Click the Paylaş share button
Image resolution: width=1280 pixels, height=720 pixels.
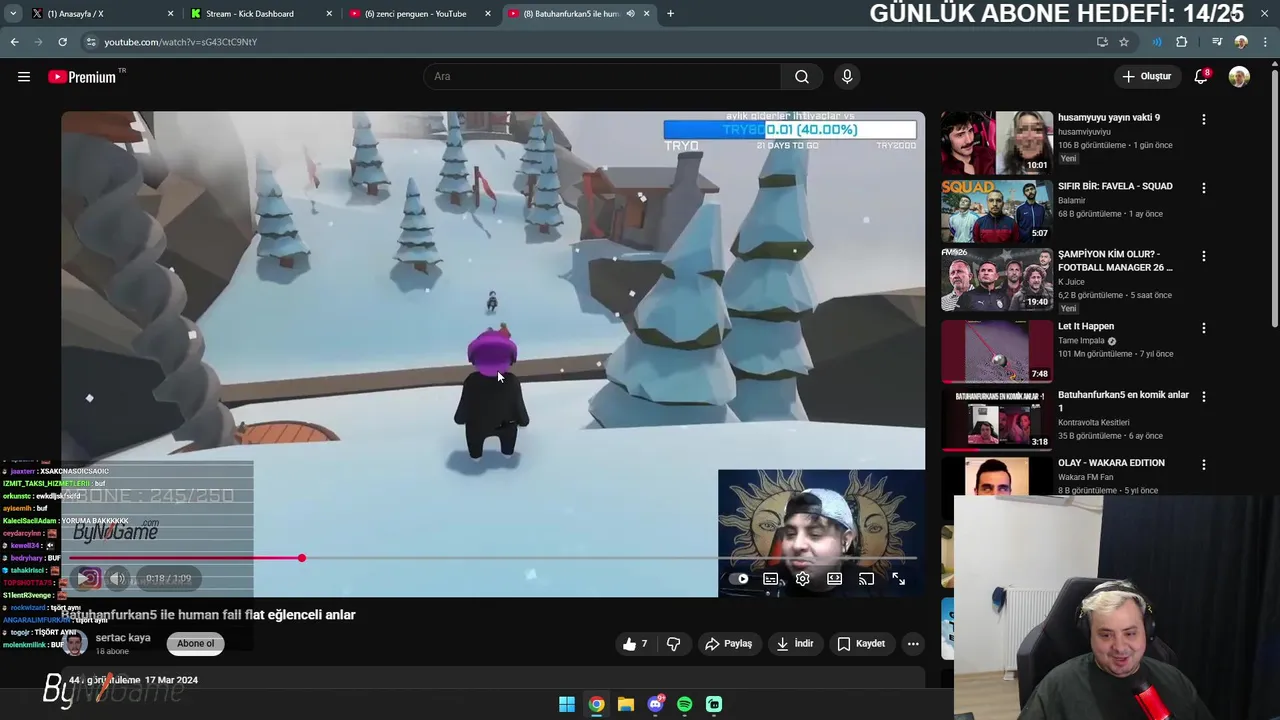728,644
